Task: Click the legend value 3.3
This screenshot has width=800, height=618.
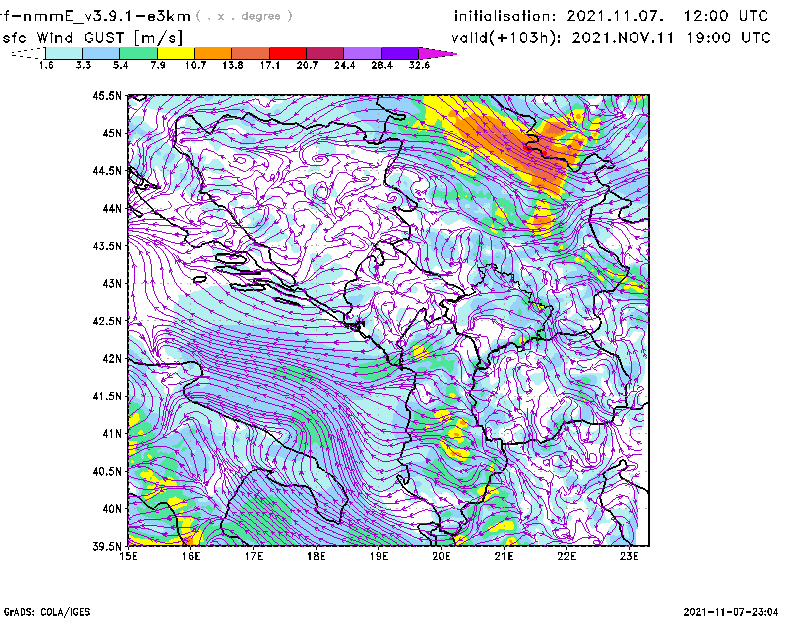Action: (83, 65)
